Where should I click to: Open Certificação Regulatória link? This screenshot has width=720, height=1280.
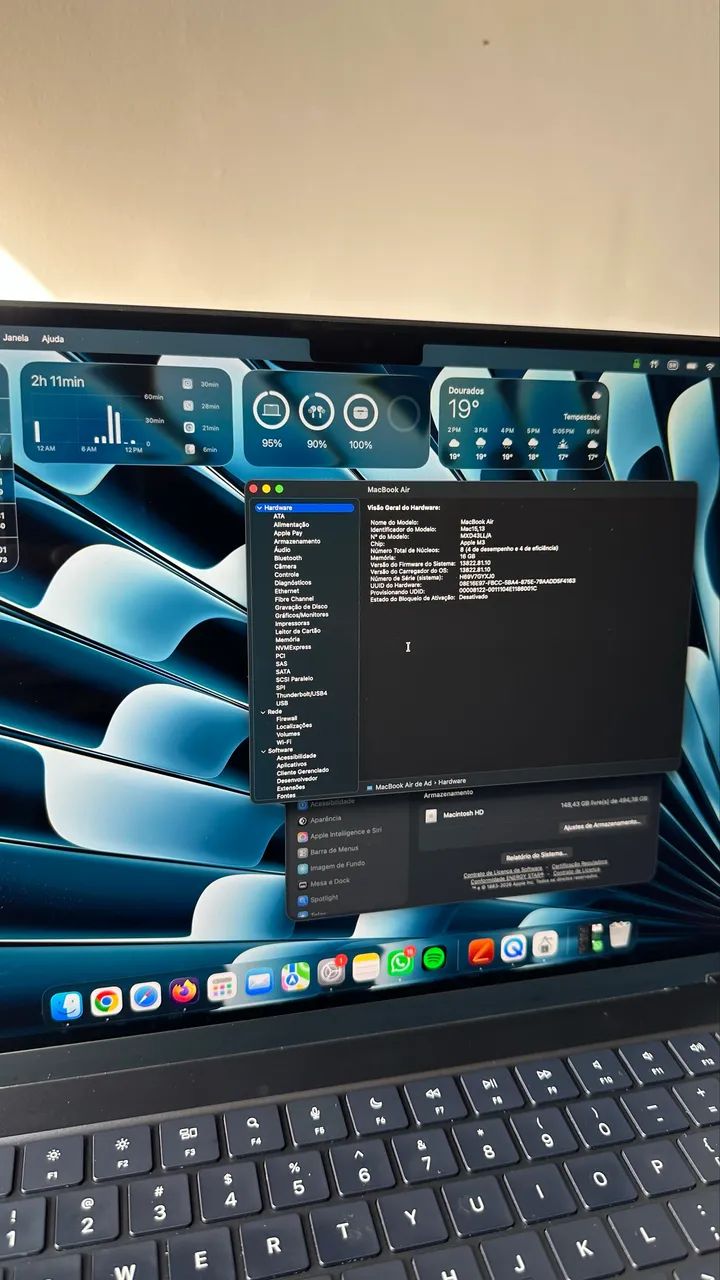[580, 863]
